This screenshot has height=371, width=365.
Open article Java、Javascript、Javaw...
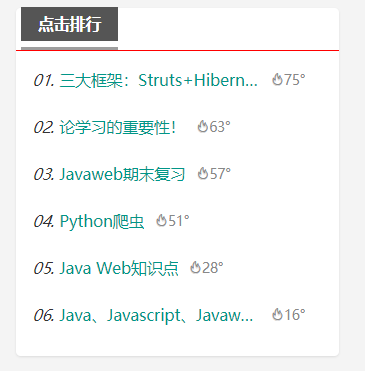click(x=156, y=315)
